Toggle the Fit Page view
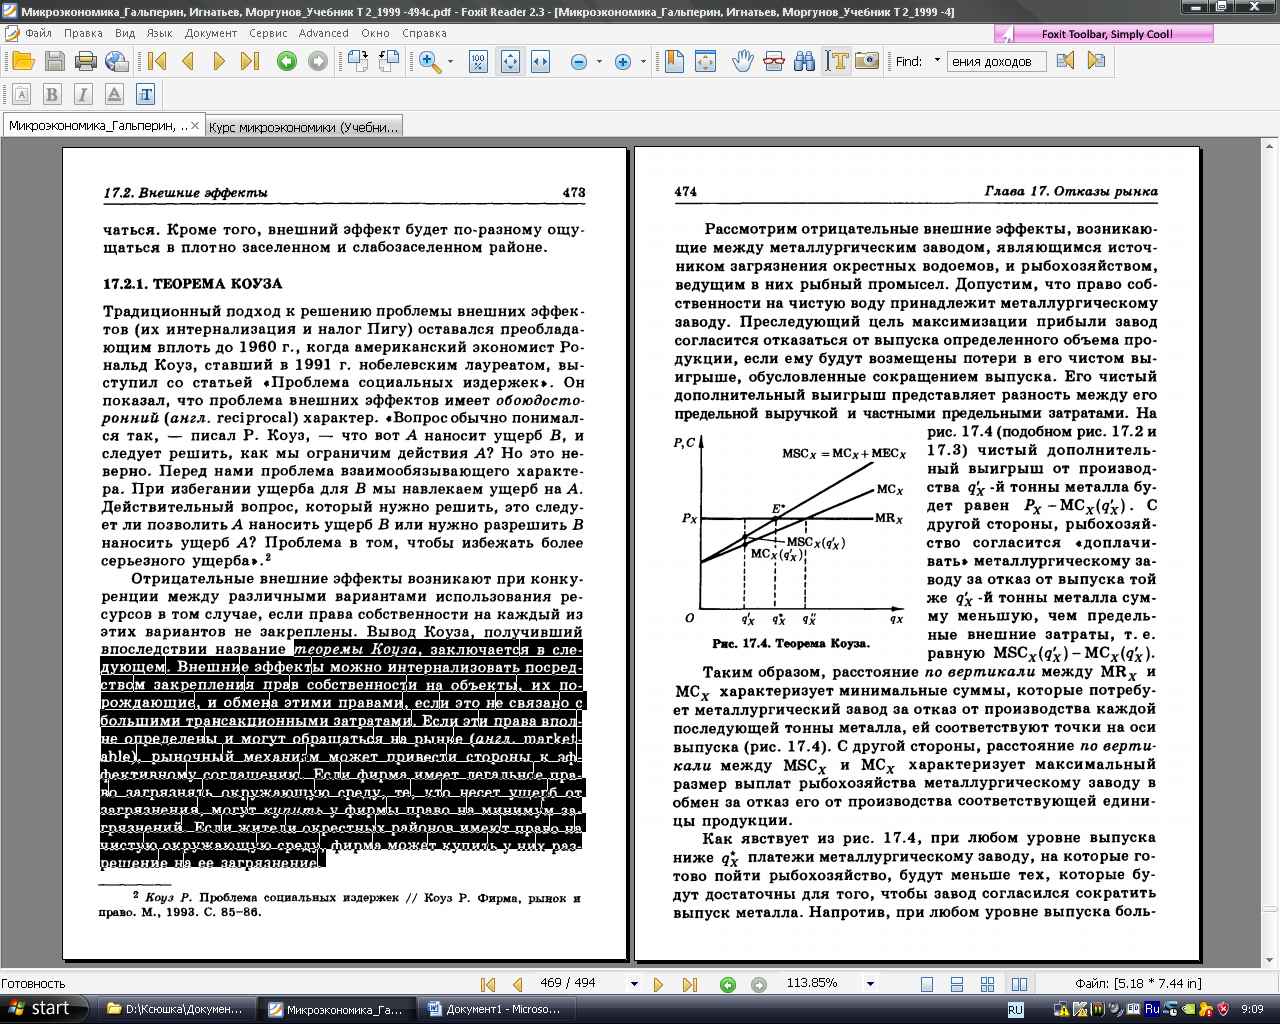Viewport: 1280px width, 1024px height. (x=510, y=61)
